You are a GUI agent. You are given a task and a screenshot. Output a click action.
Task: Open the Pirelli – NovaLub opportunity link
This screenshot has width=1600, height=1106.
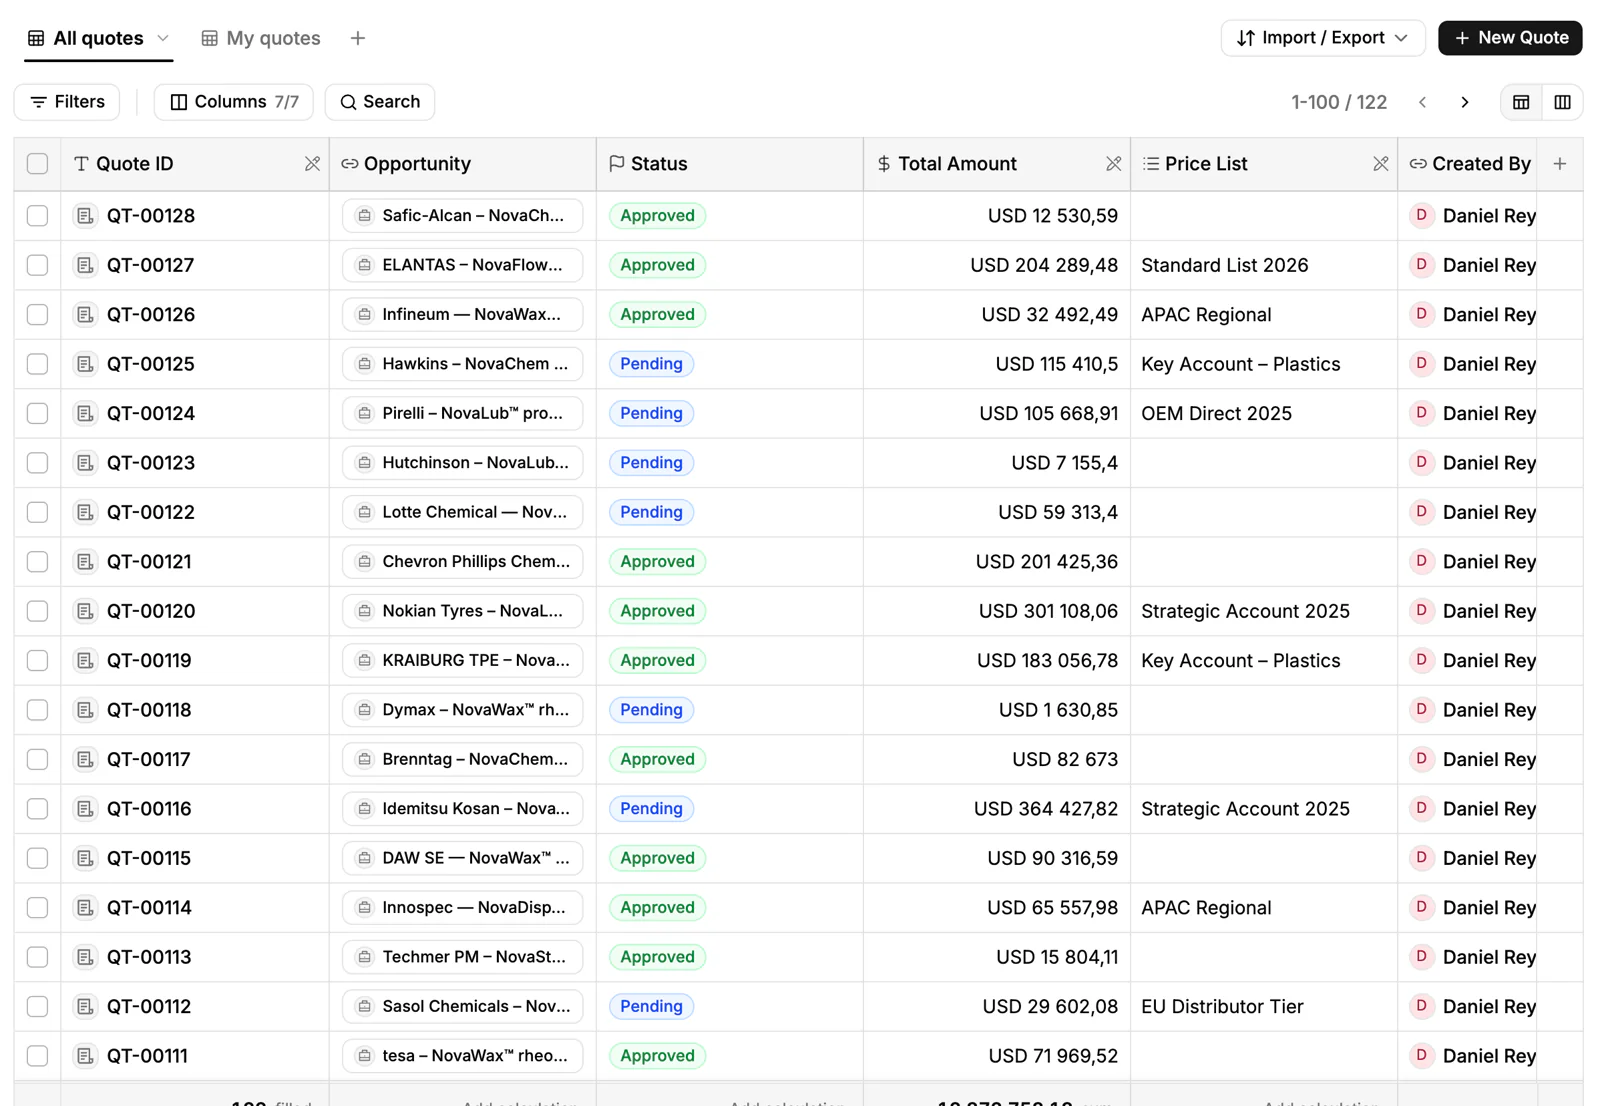[463, 414]
